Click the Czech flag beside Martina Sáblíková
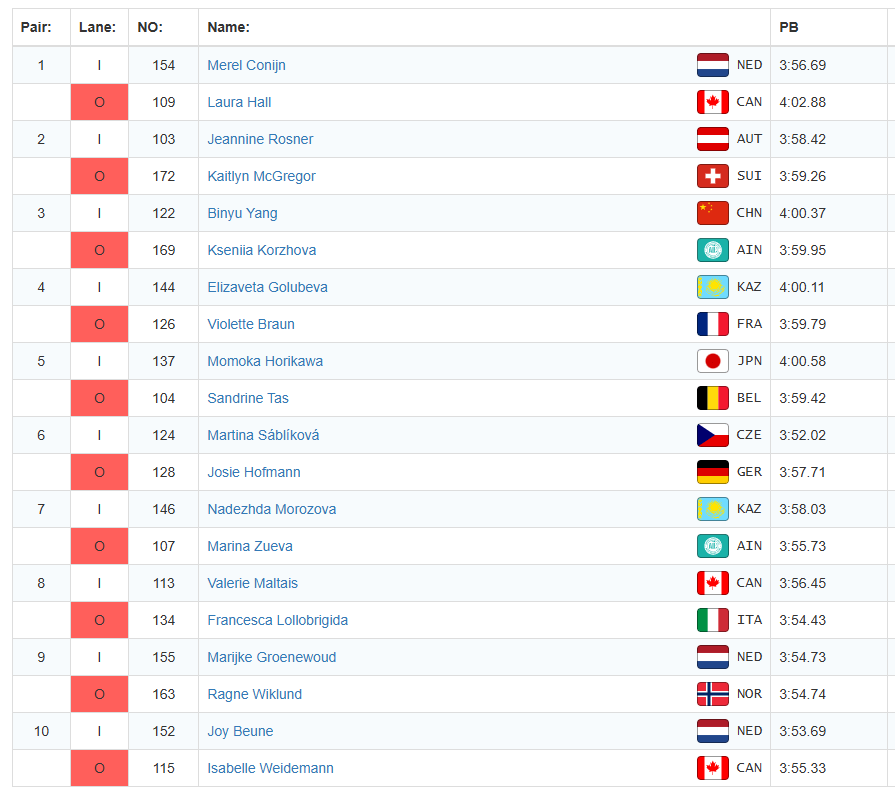This screenshot has width=895, height=797. point(712,435)
